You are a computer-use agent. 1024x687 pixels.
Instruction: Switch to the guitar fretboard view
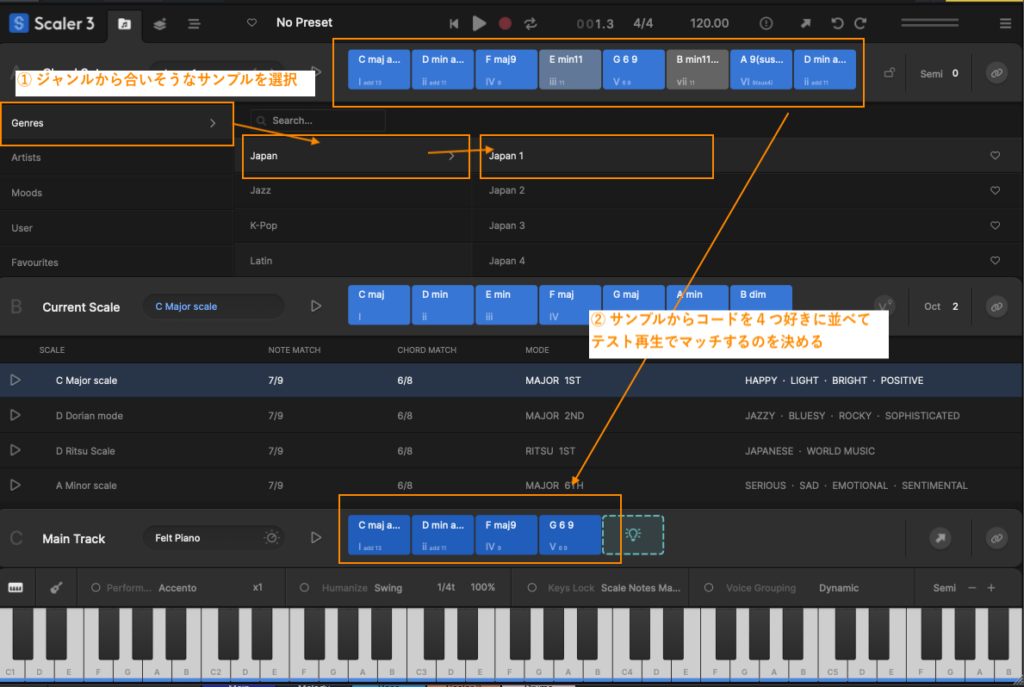click(57, 587)
